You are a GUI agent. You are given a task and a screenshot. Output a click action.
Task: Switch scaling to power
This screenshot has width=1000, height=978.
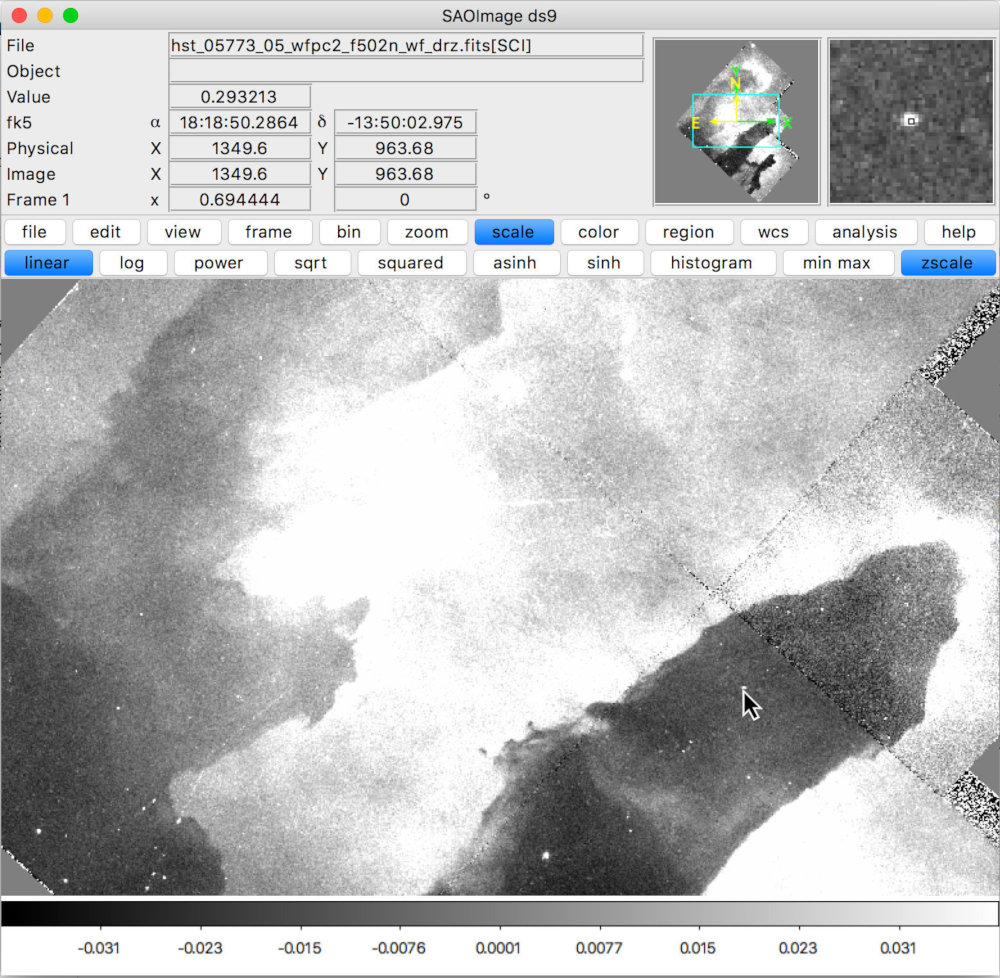219,263
